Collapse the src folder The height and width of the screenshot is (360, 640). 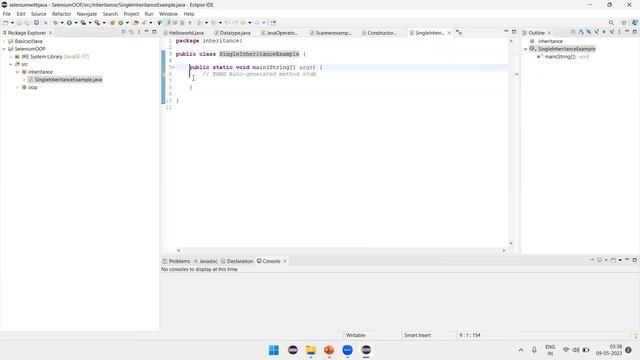point(11,64)
